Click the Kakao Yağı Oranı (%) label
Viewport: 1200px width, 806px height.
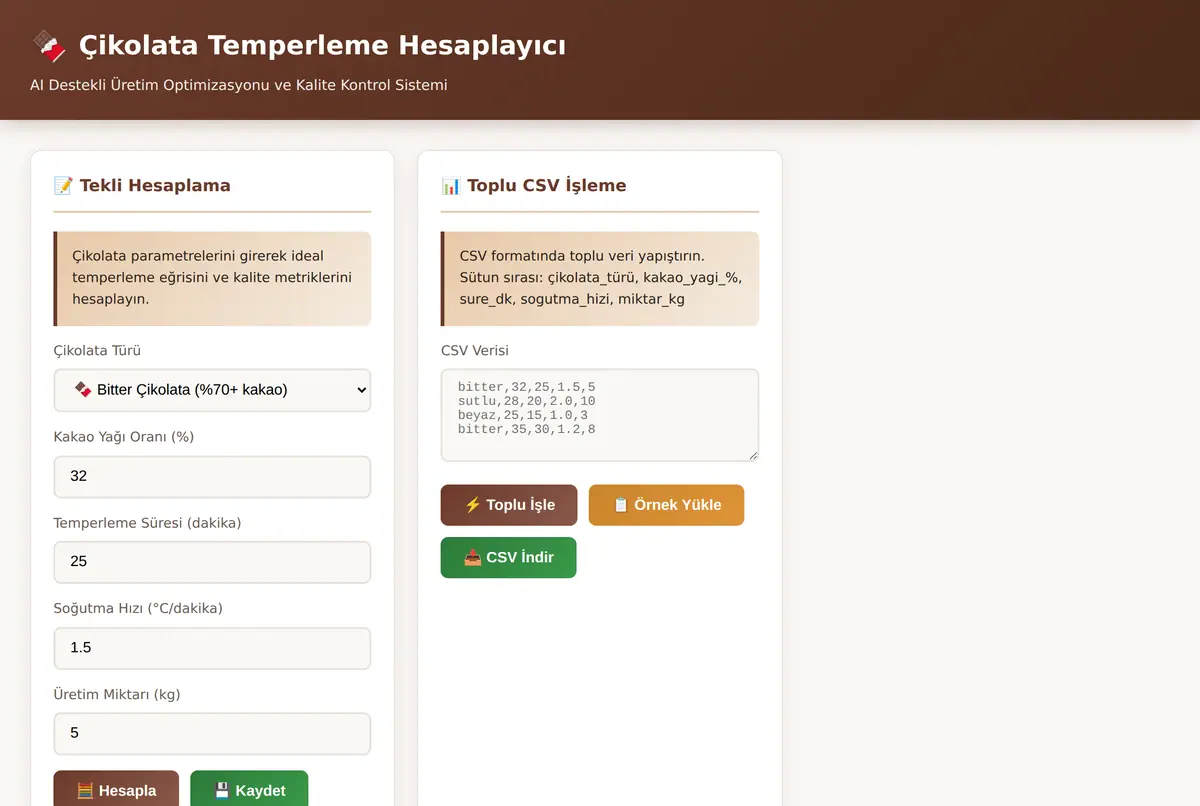pyautogui.click(x=122, y=437)
